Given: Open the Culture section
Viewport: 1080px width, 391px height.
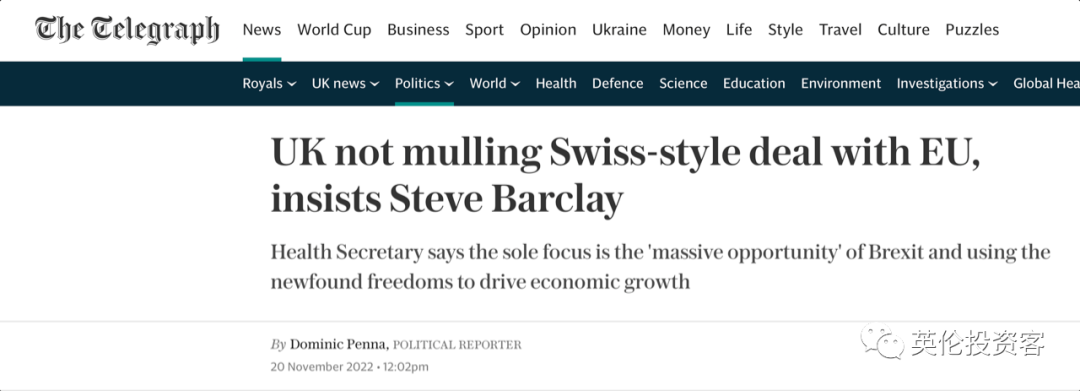Looking at the screenshot, I should (x=903, y=30).
